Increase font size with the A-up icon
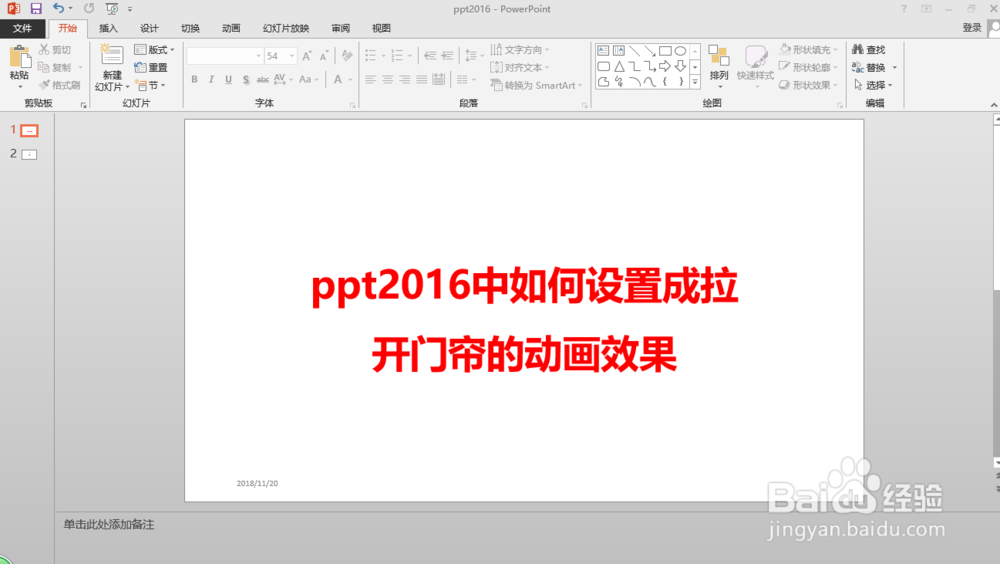This screenshot has width=1000, height=564. (307, 56)
